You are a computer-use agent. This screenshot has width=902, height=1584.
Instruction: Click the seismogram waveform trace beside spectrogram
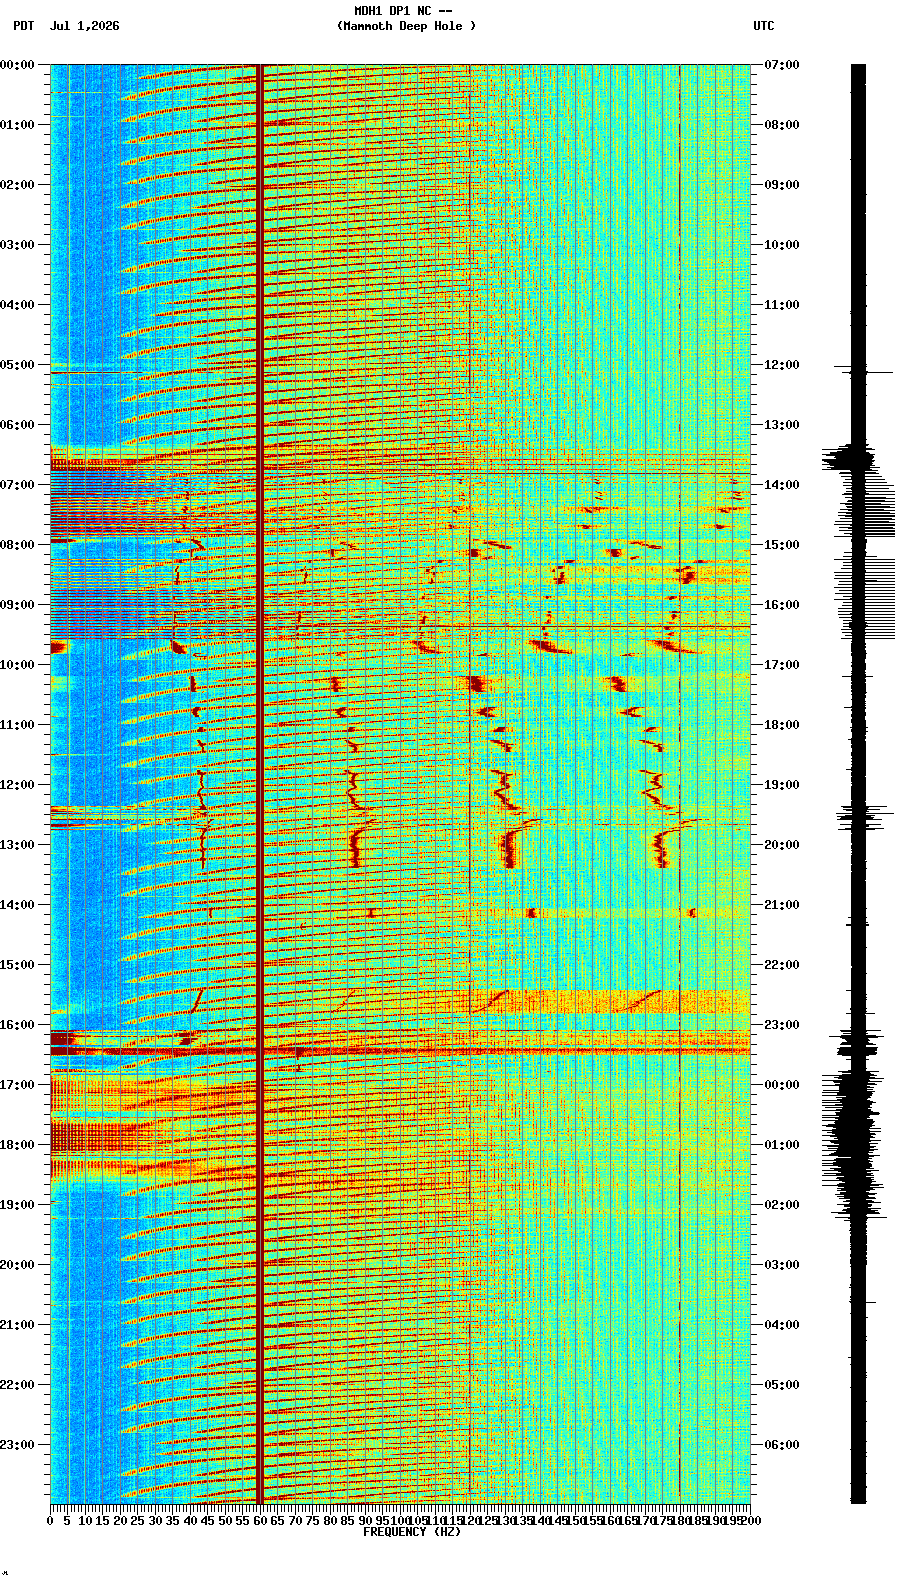coord(858,784)
